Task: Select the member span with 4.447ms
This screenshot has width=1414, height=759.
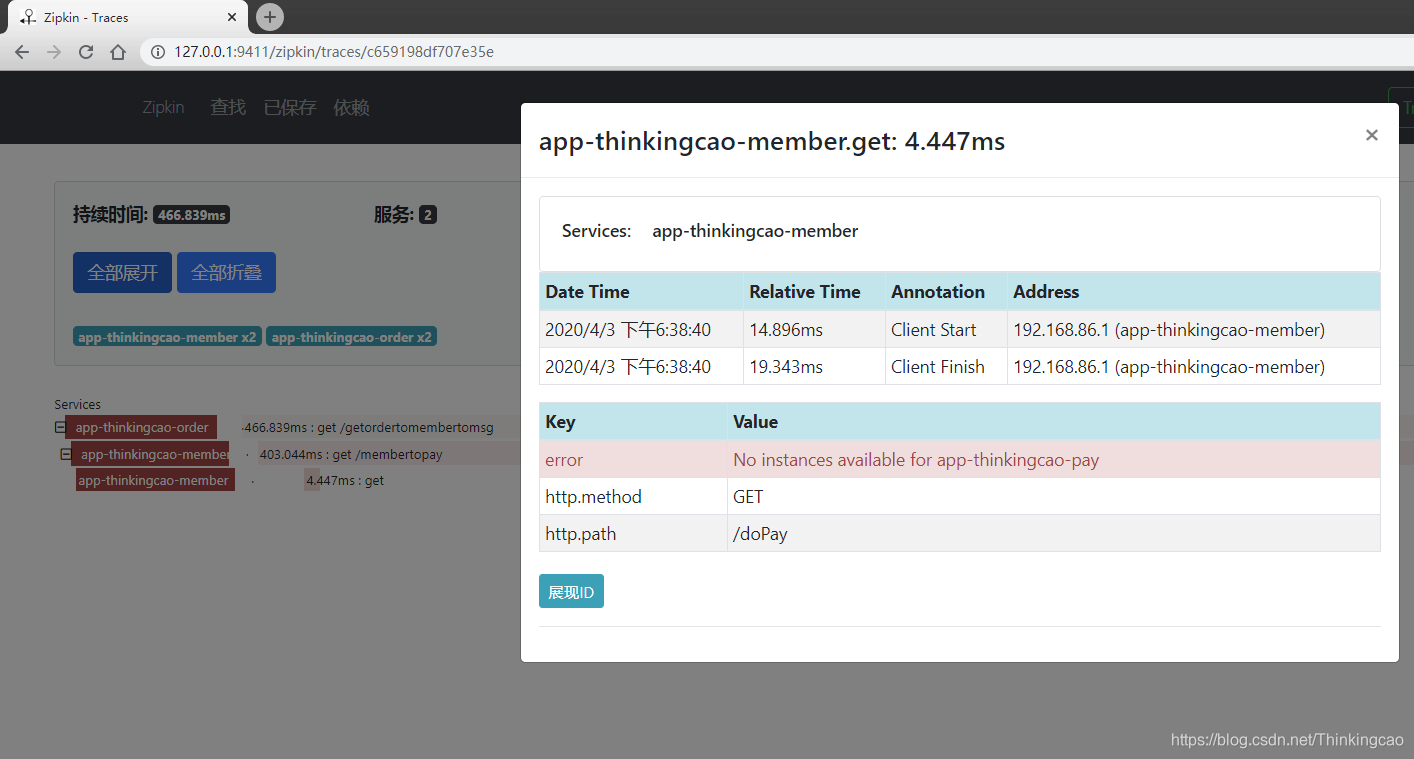Action: 155,480
